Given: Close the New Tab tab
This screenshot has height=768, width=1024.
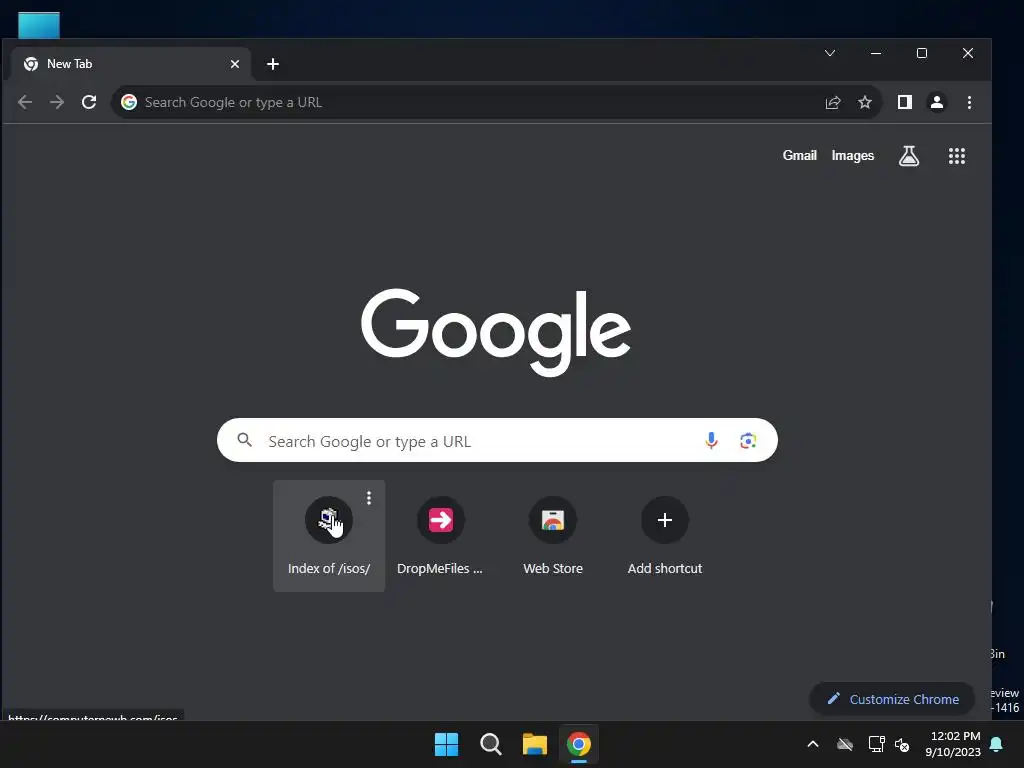Looking at the screenshot, I should point(234,64).
